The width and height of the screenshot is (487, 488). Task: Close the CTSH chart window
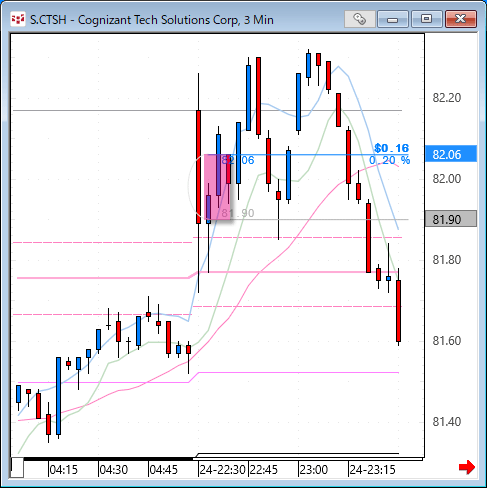(461, 19)
